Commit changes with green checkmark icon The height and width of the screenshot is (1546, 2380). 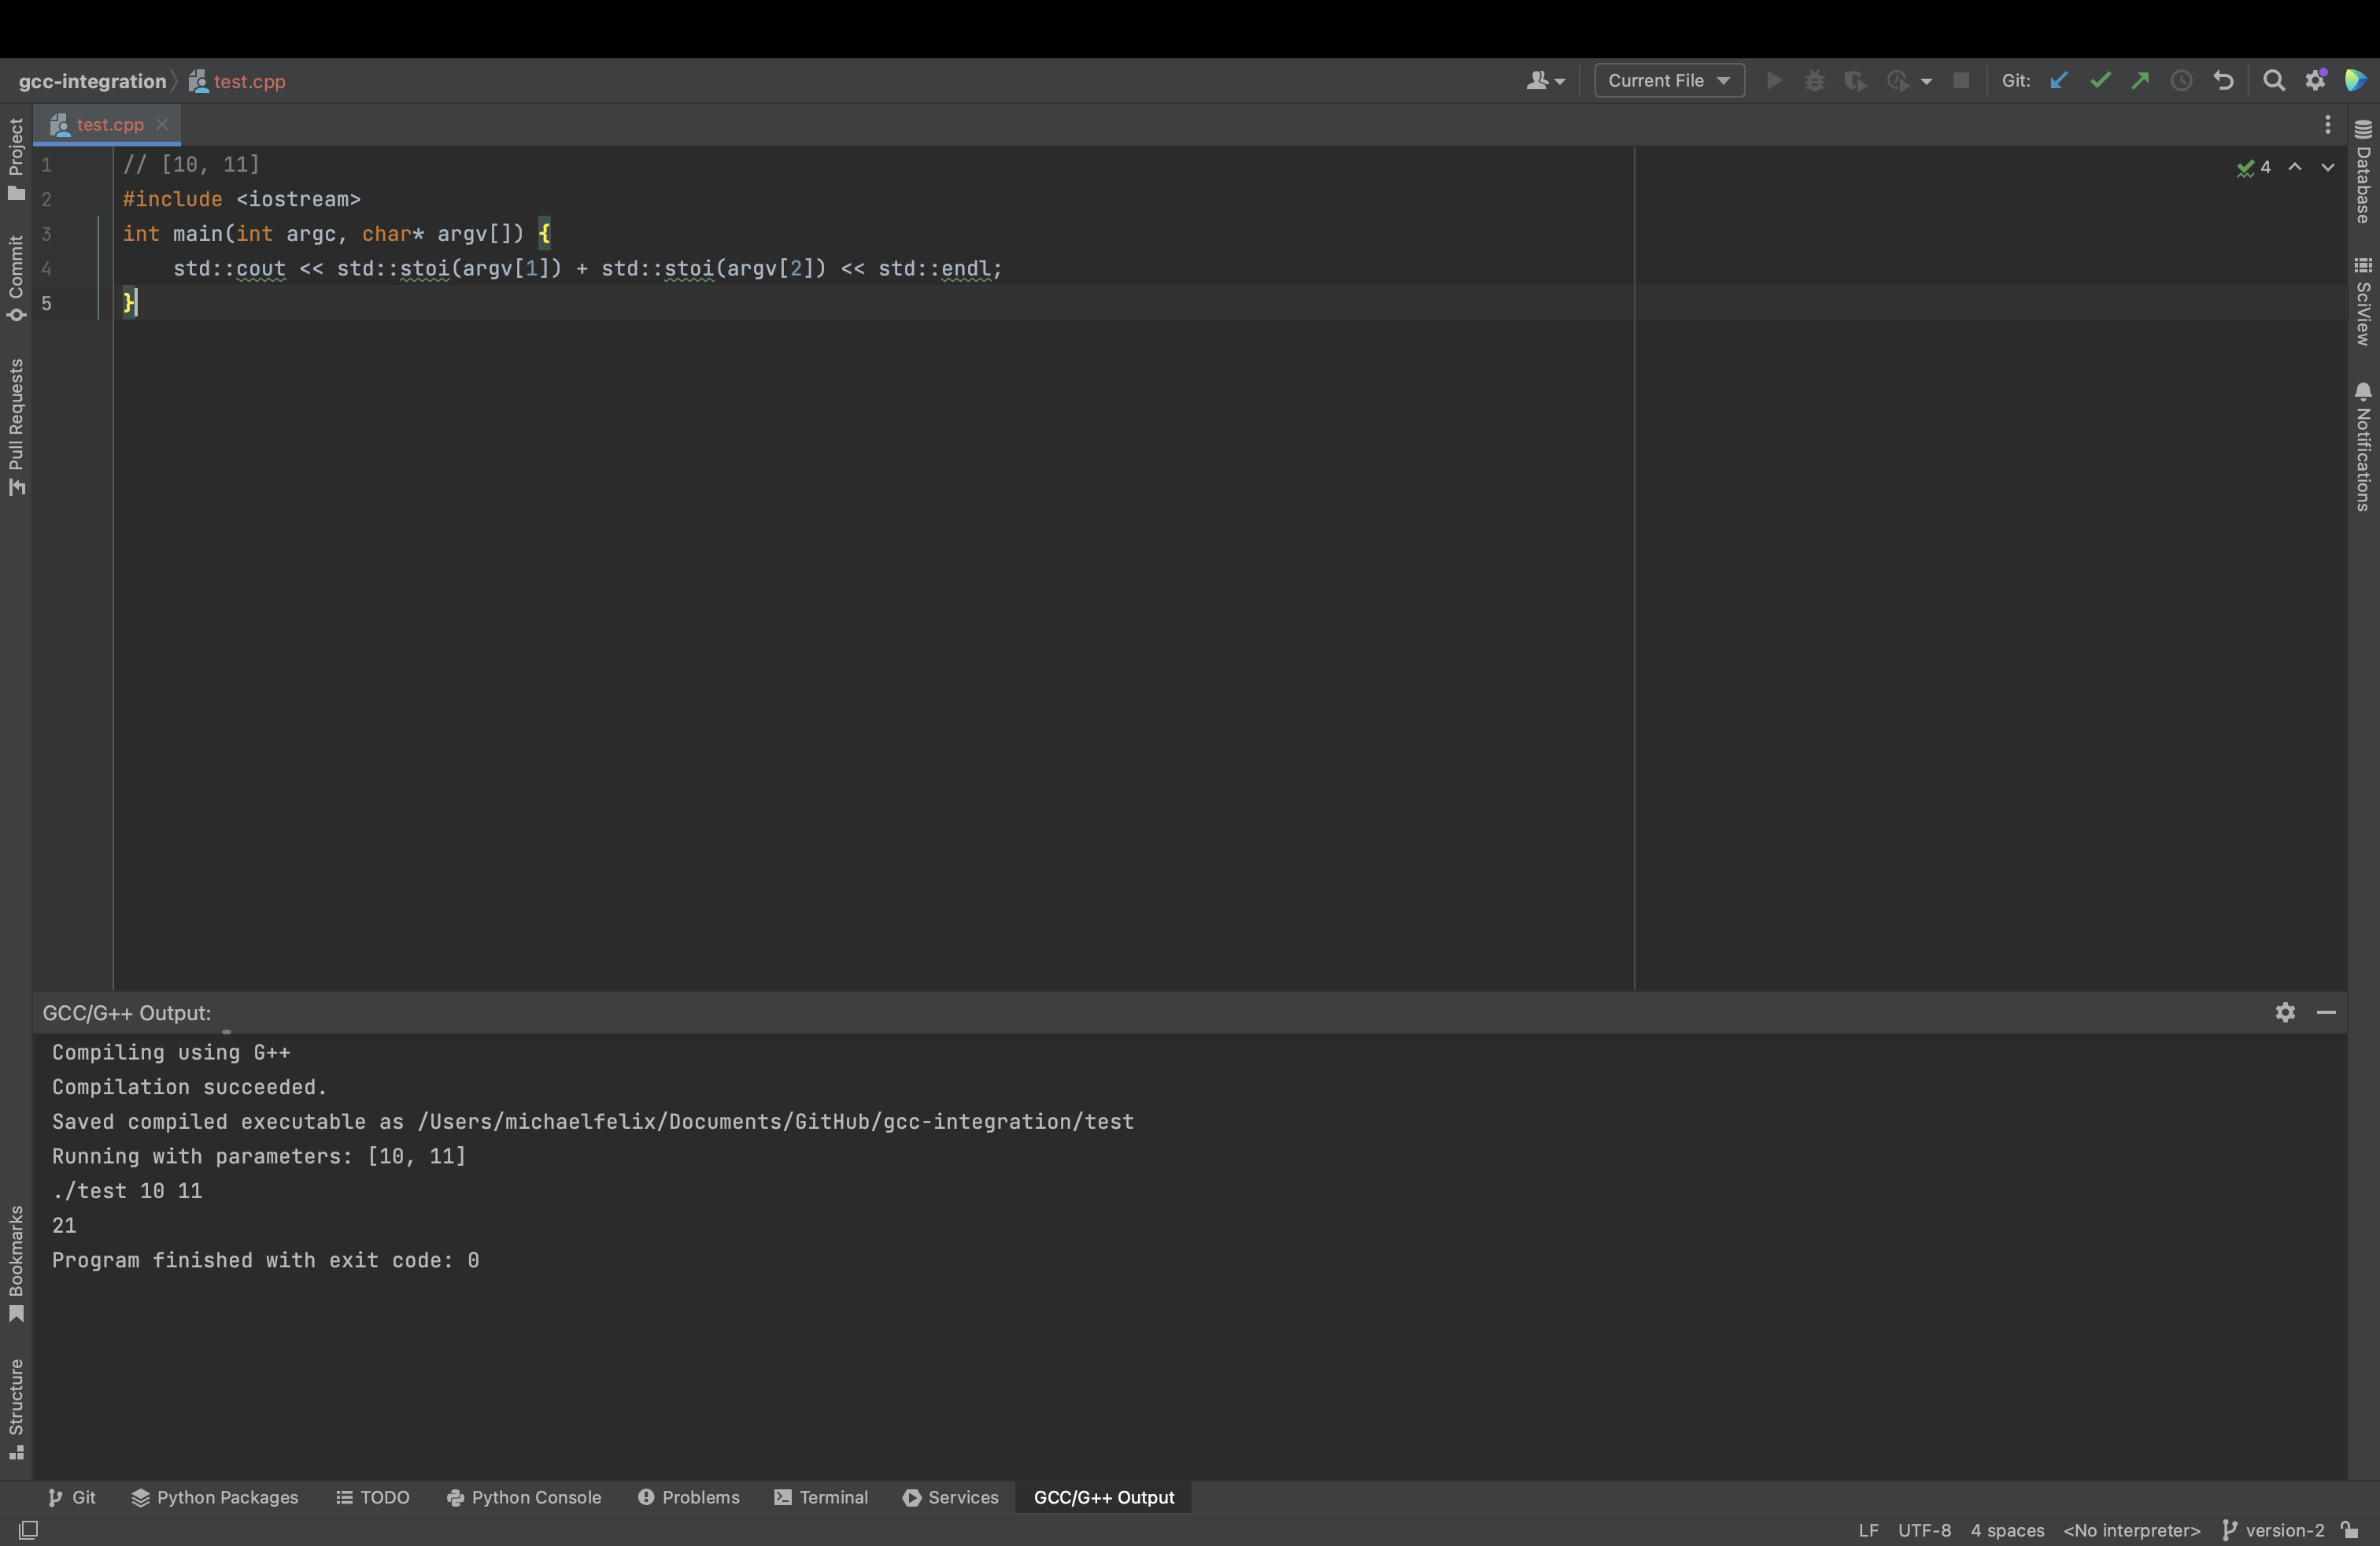[x=2100, y=81]
